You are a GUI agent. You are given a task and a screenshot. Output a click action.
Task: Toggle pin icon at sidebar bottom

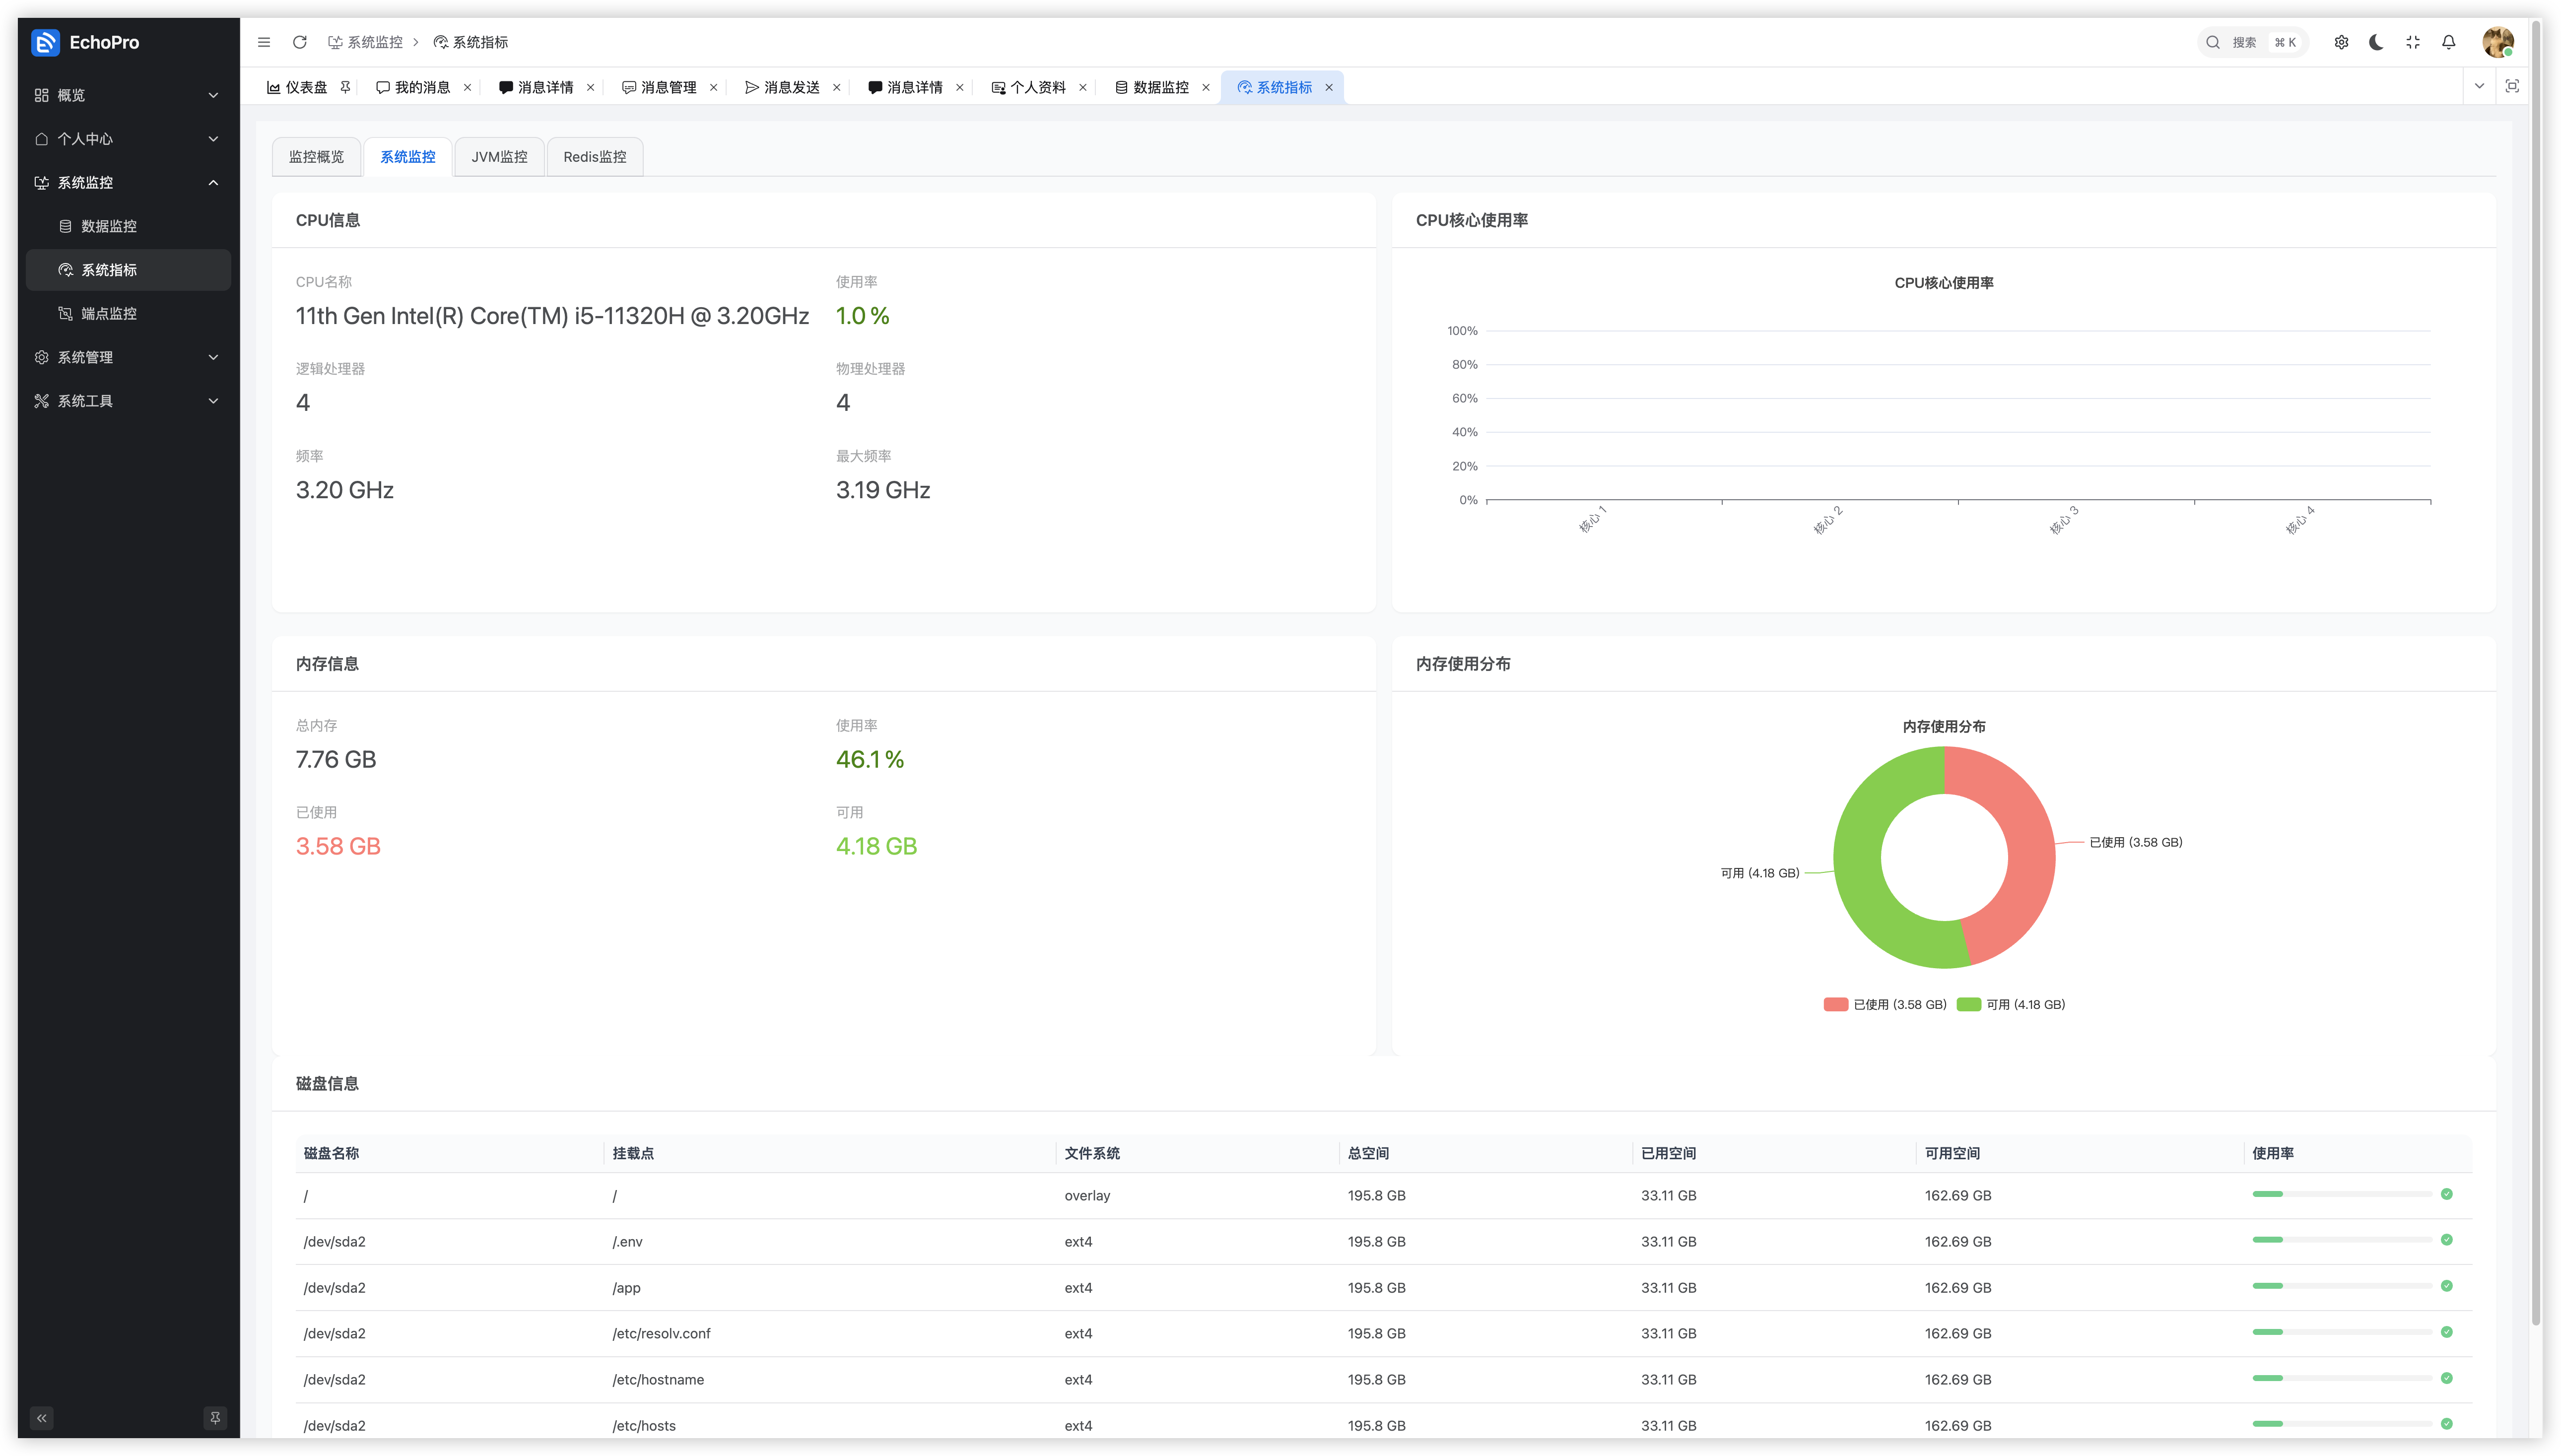(x=215, y=1418)
